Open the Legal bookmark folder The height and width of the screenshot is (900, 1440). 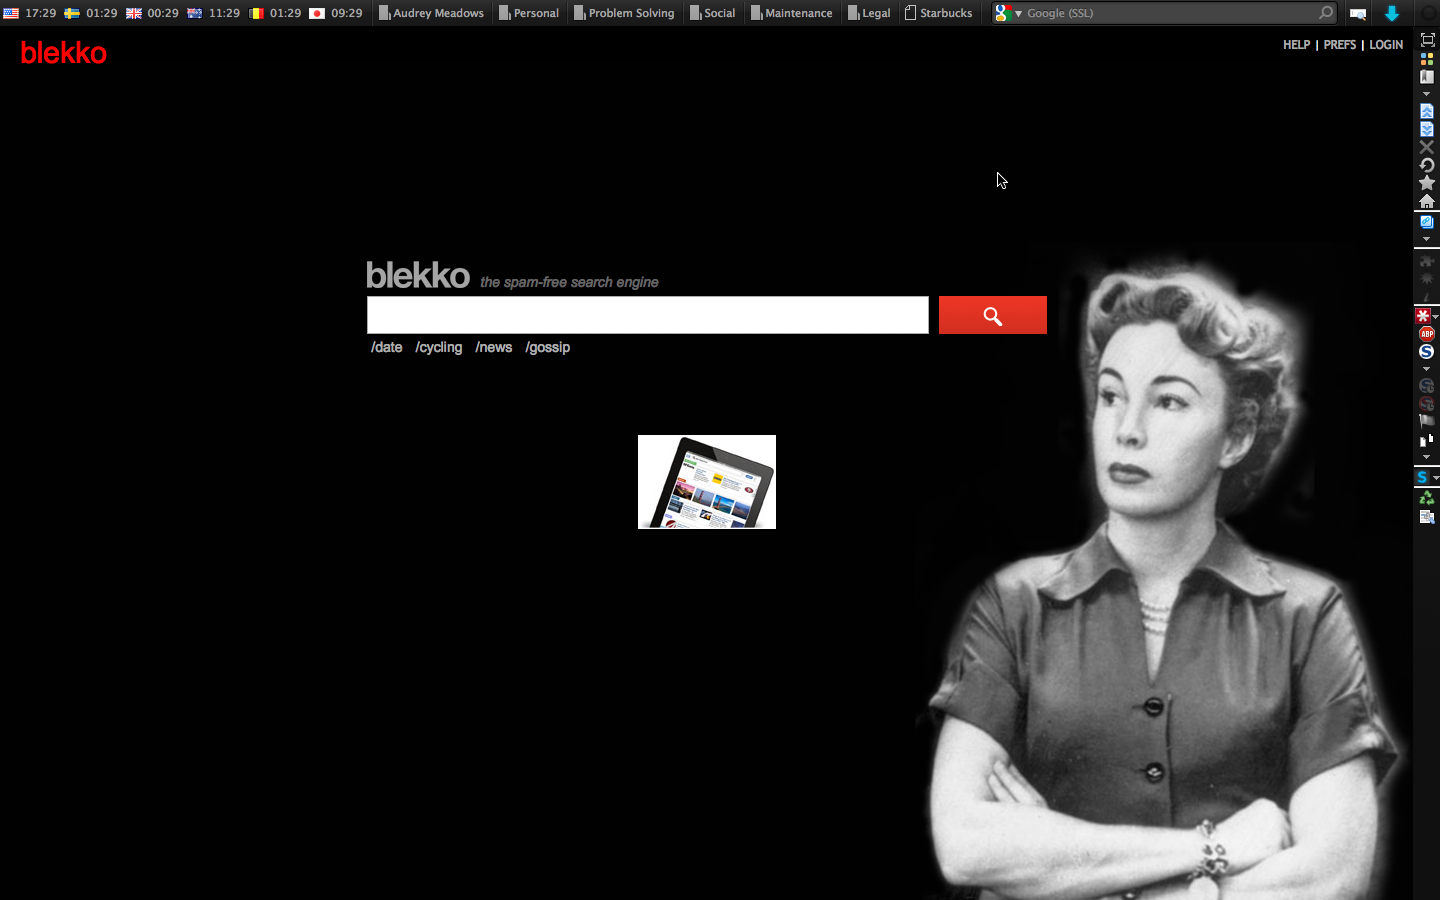[x=868, y=13]
